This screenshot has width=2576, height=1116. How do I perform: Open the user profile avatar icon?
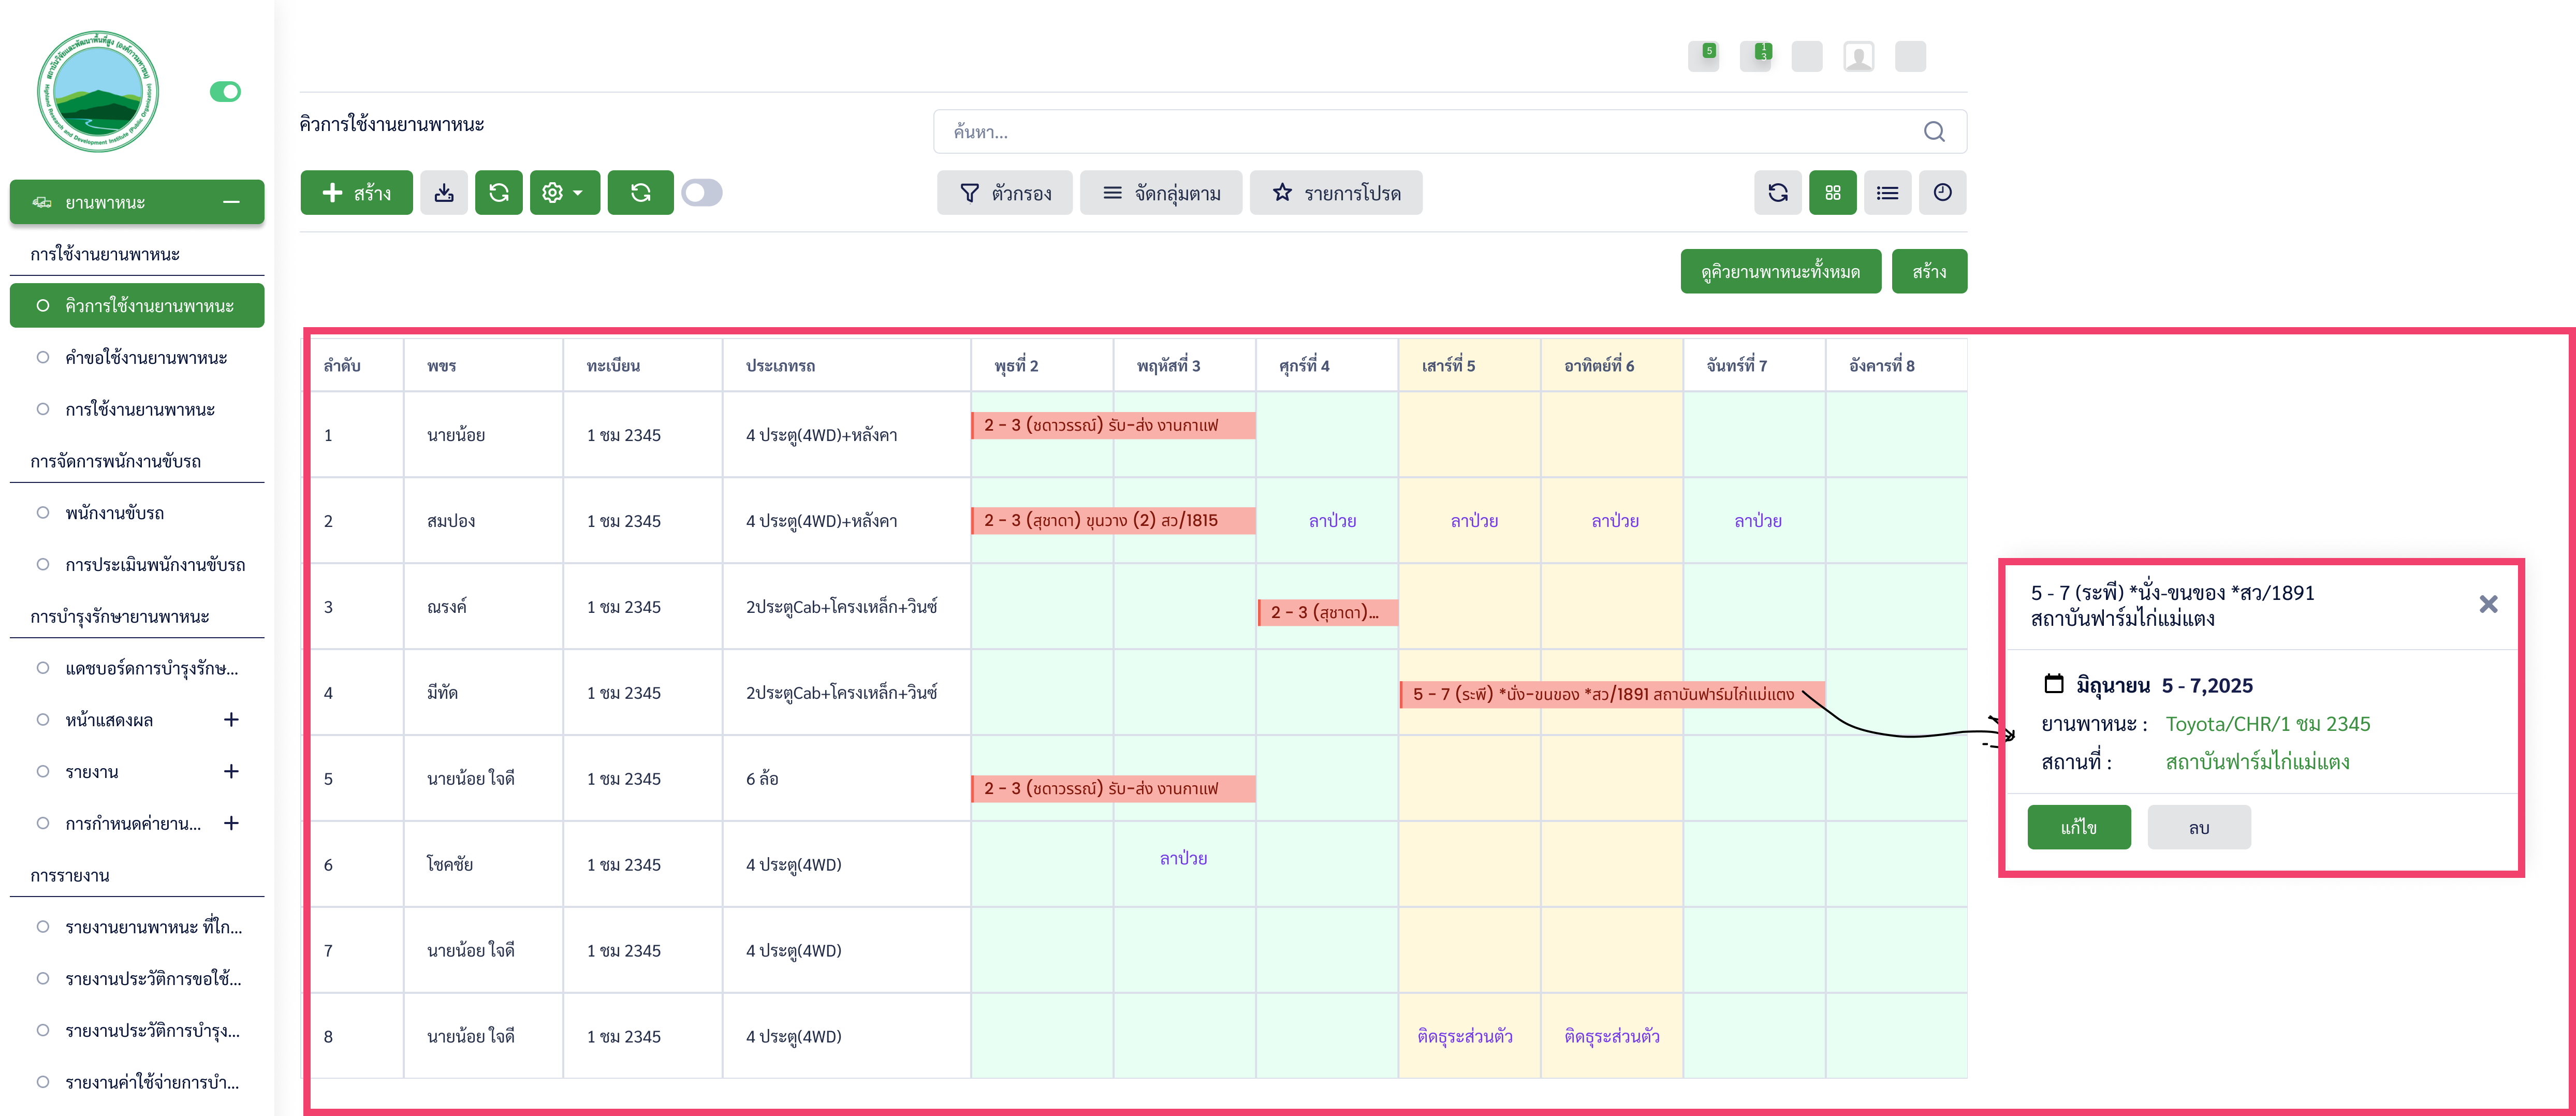coord(1858,57)
